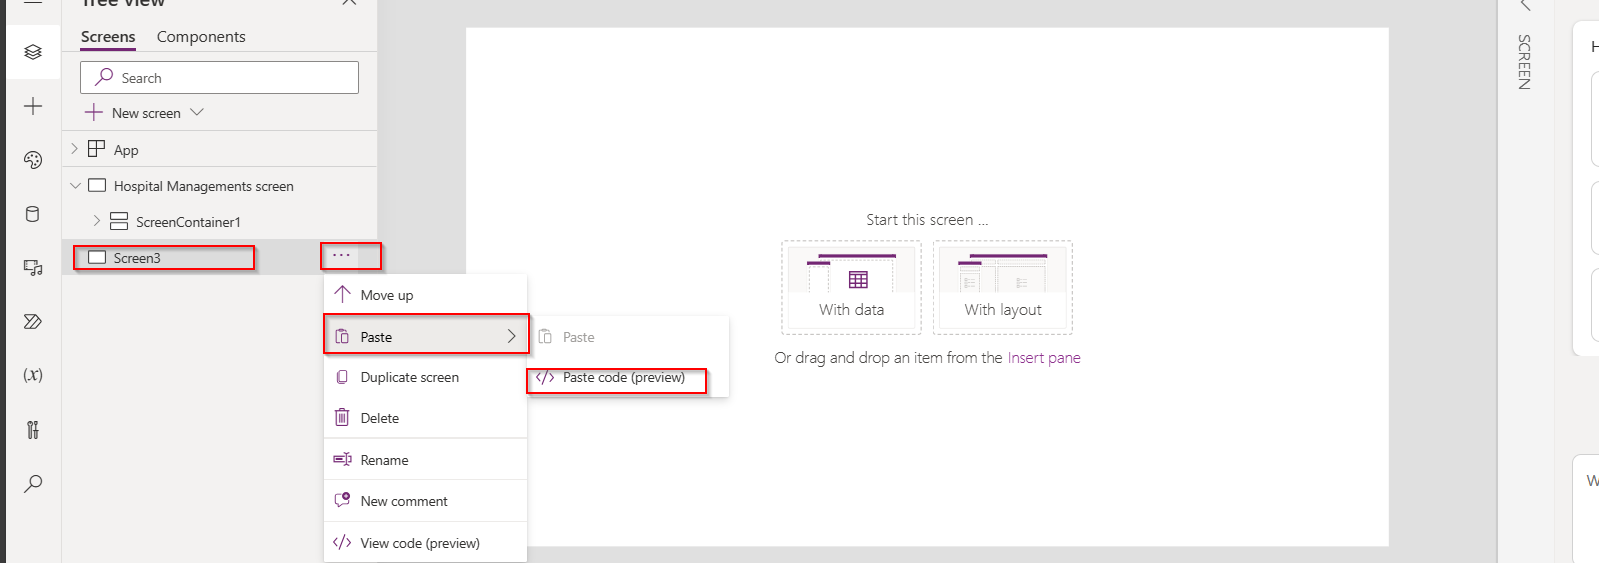1599x563 pixels.
Task: Open the Media icon in sidebar
Action: coord(33,268)
